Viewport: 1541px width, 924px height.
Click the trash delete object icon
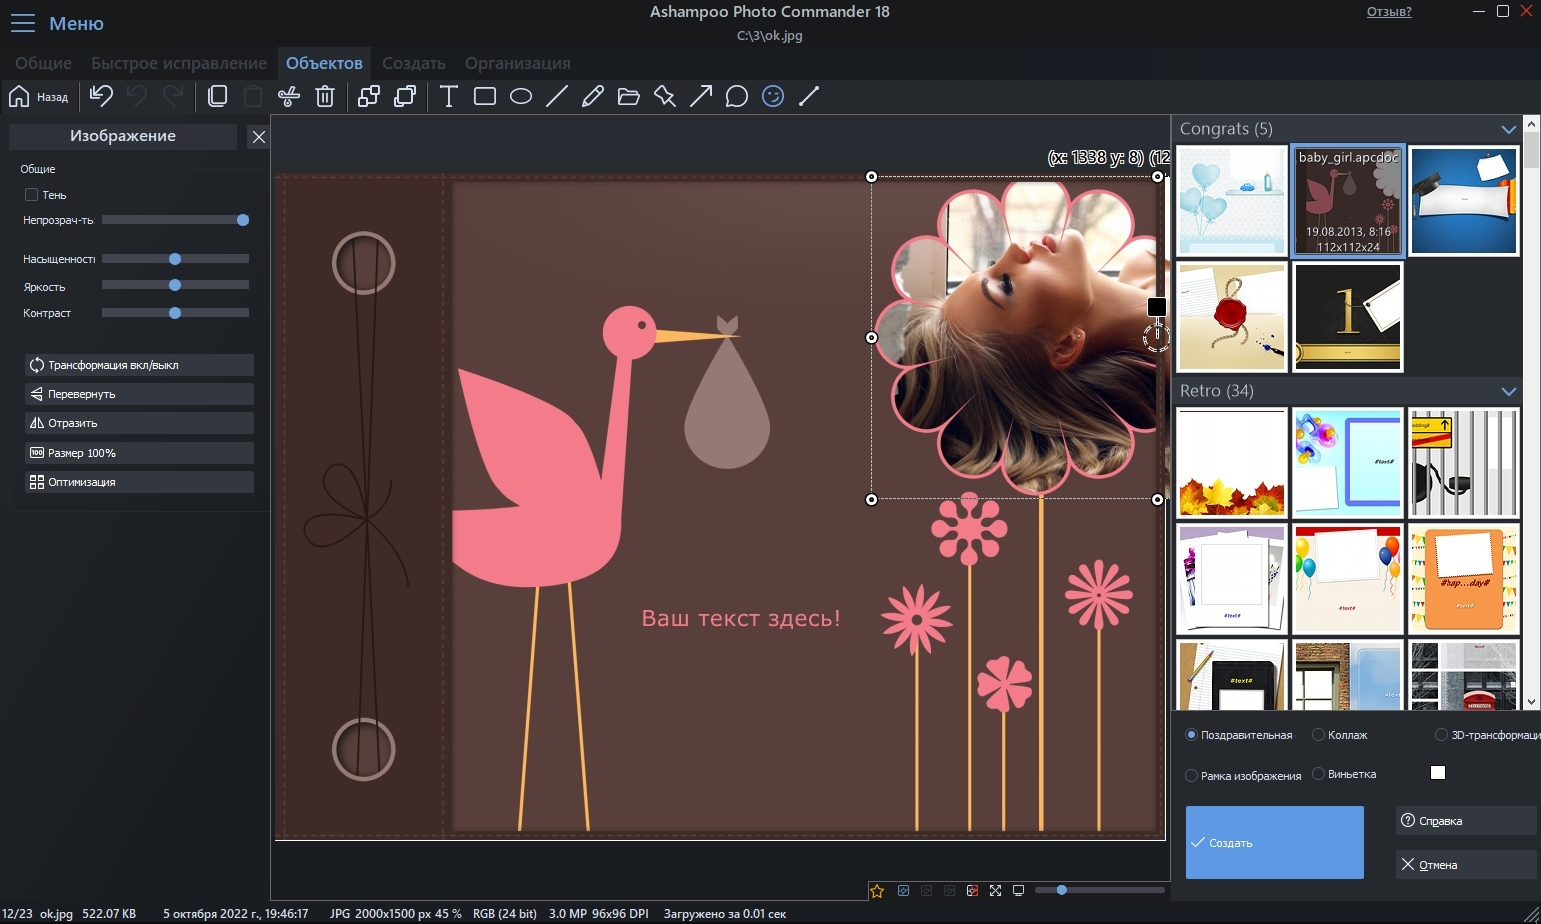click(325, 96)
